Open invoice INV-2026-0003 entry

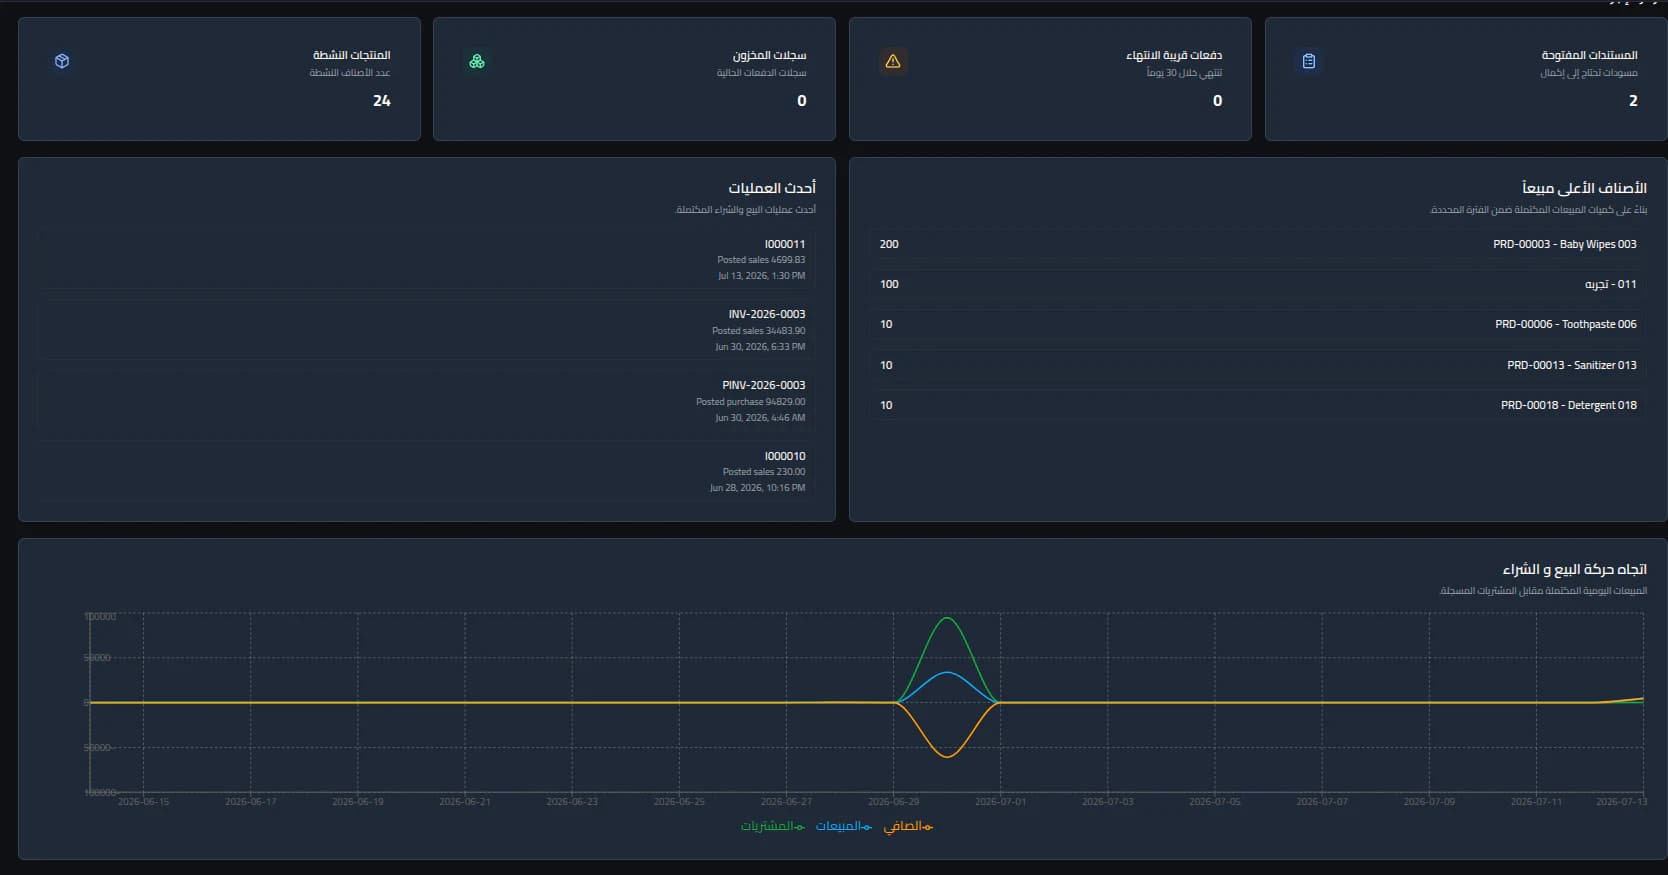(x=427, y=330)
